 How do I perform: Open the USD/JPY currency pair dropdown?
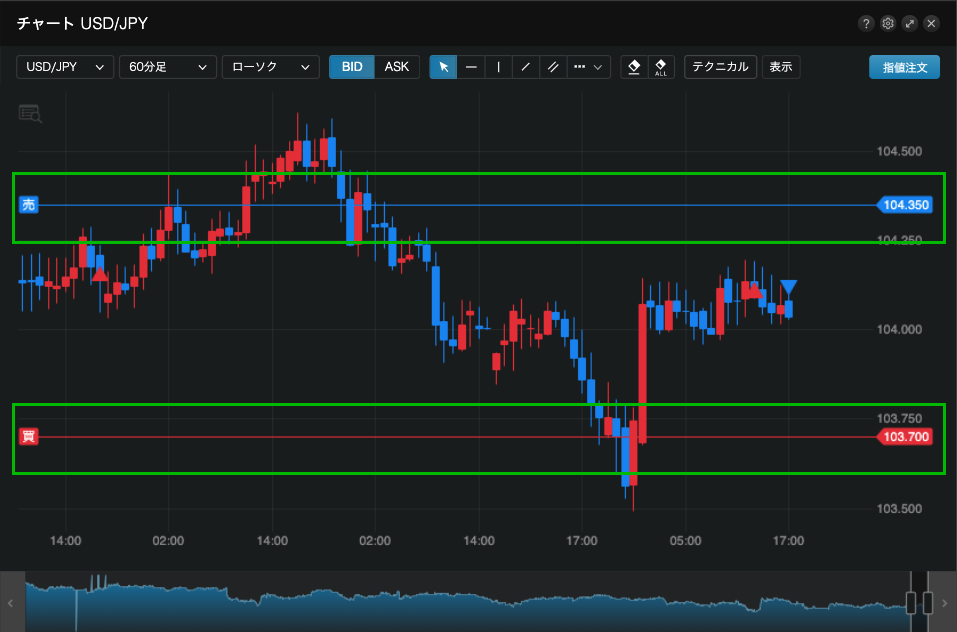point(65,67)
